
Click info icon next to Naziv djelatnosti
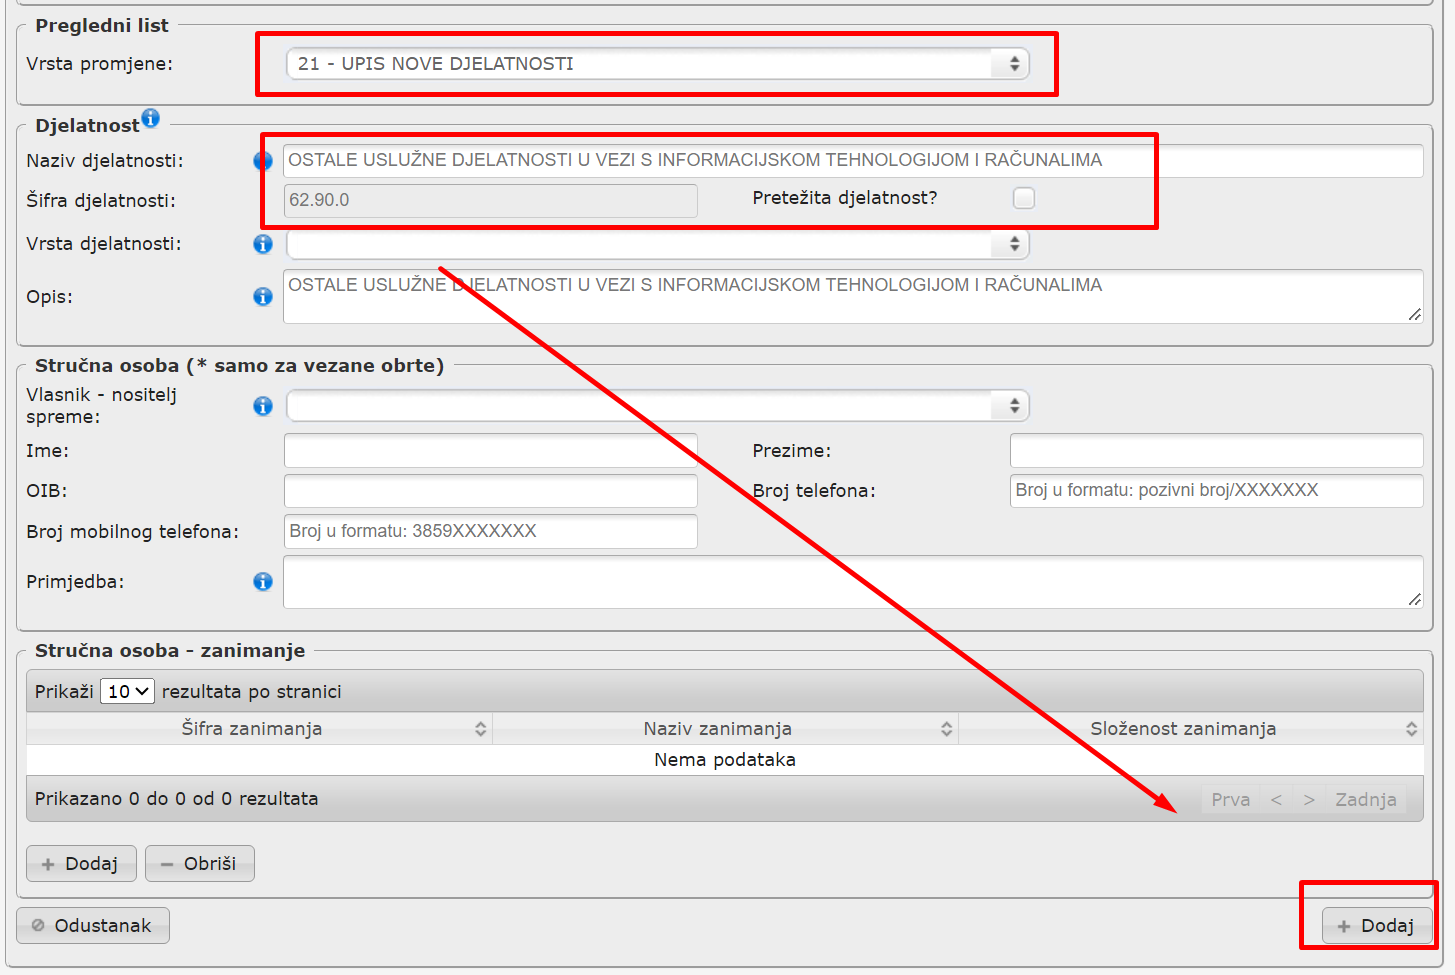coord(263,161)
